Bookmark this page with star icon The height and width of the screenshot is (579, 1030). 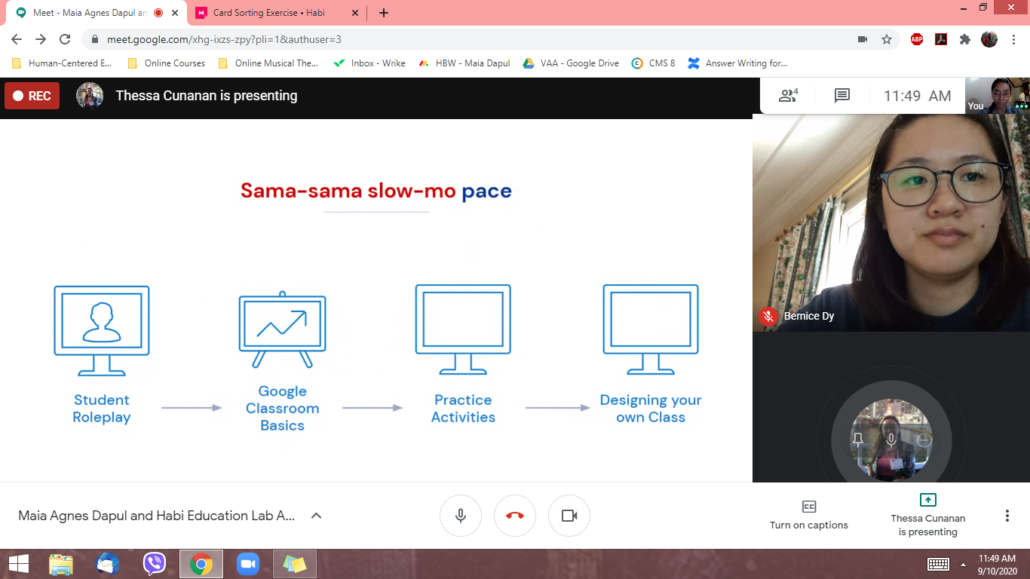(x=887, y=39)
